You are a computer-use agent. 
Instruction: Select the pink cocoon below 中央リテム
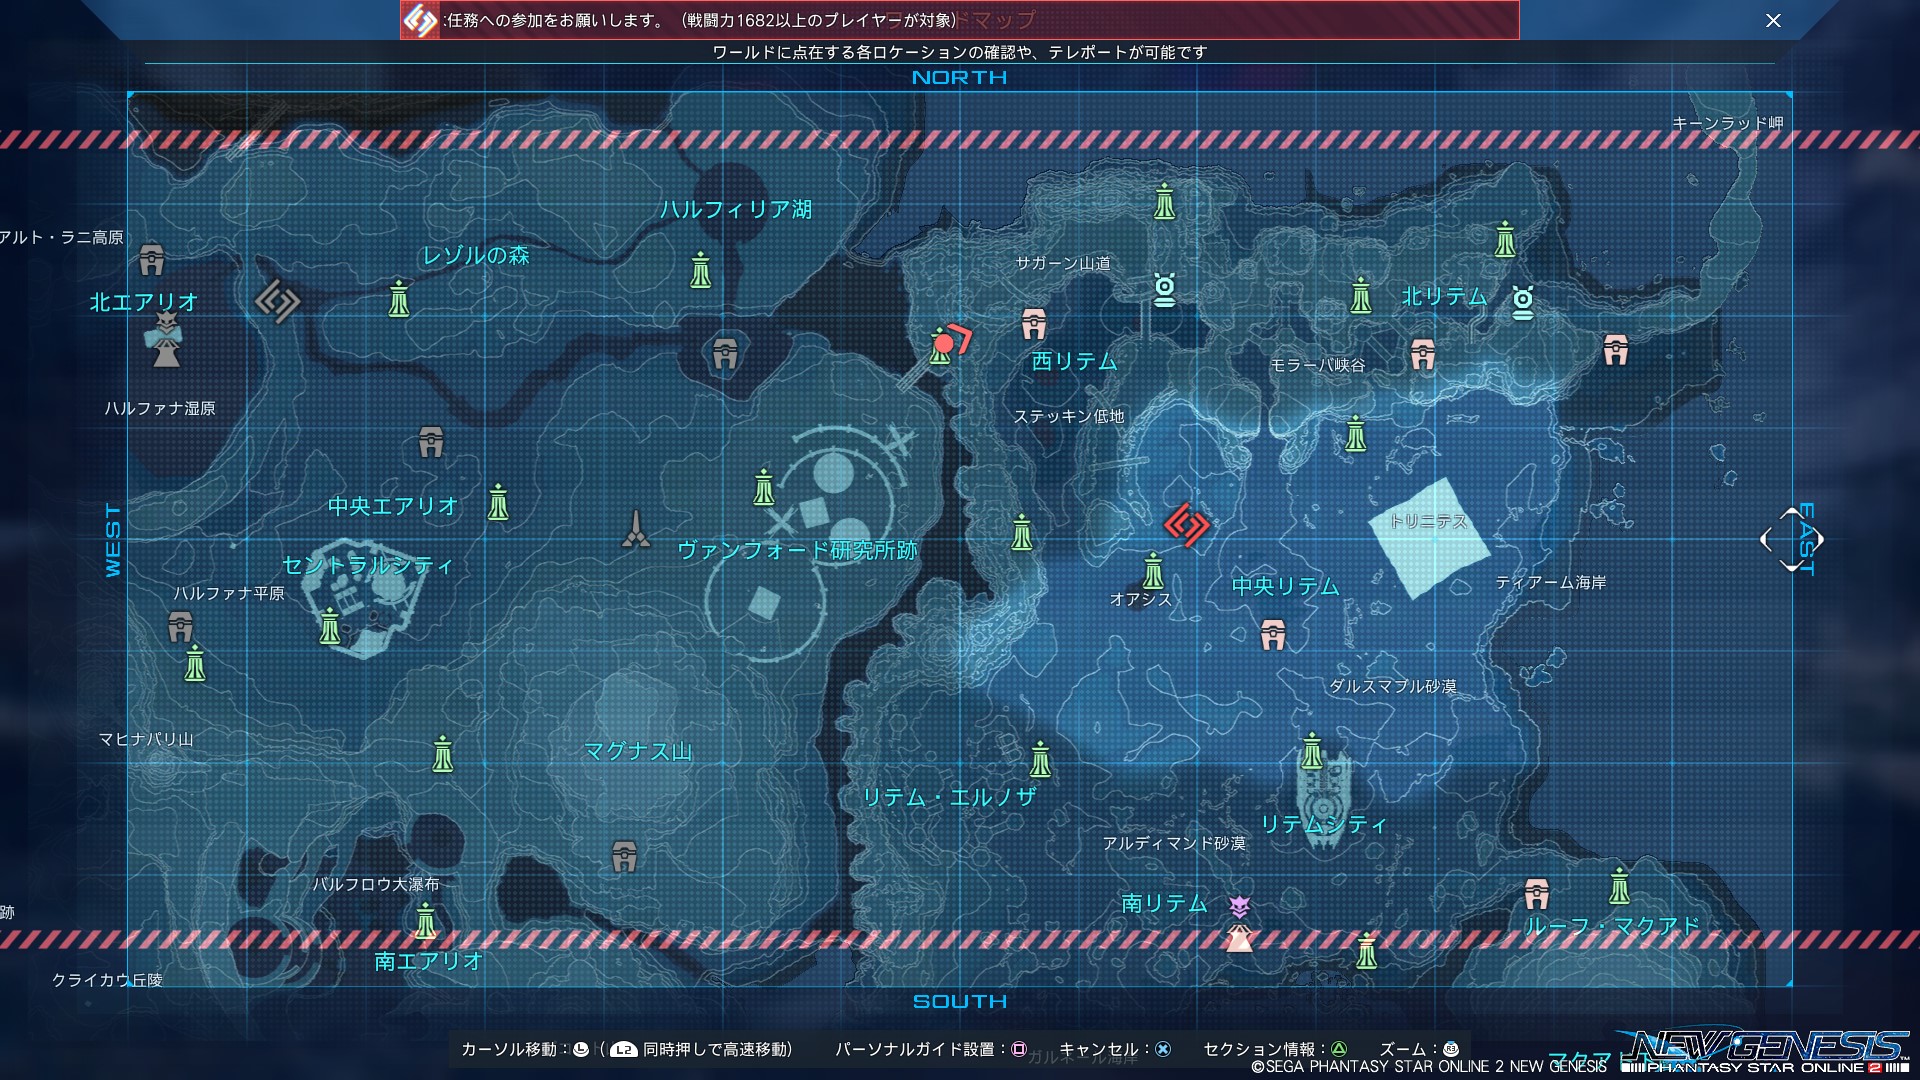point(1273,635)
